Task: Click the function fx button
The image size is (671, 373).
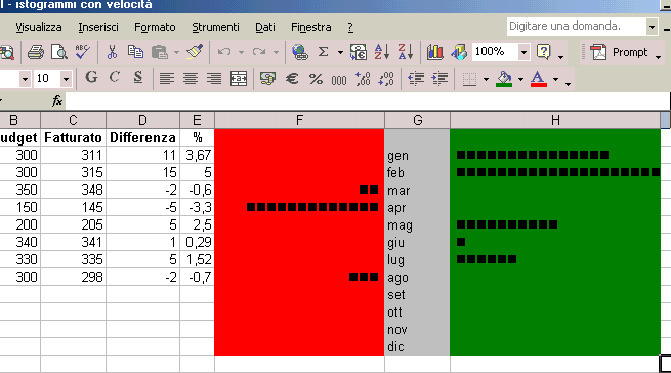Action: [x=57, y=101]
